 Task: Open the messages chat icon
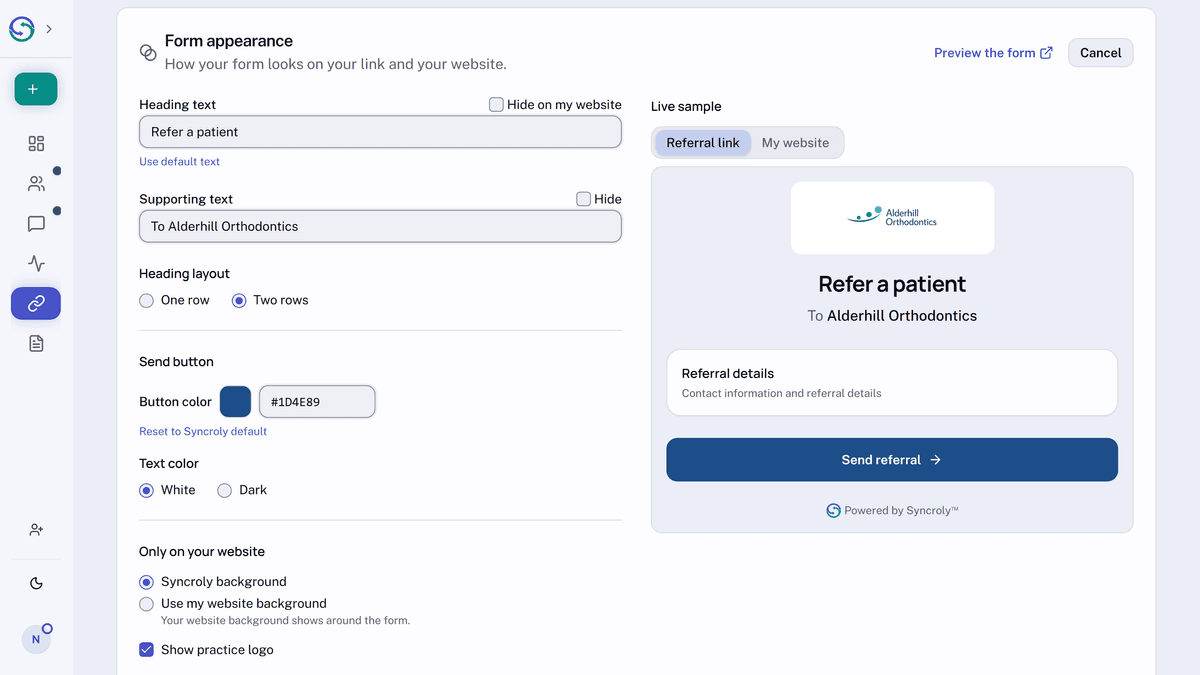click(x=36, y=224)
